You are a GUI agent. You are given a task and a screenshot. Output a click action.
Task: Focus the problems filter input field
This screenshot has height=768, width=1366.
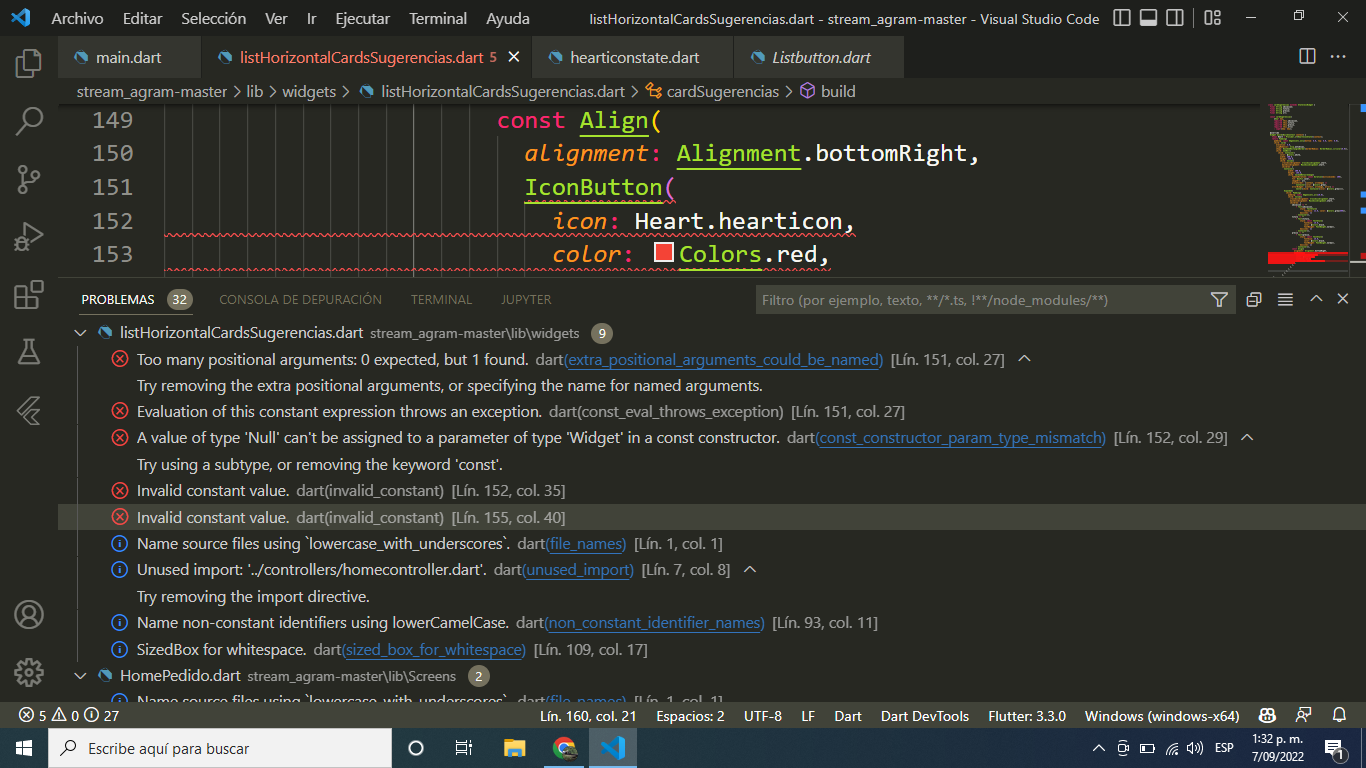(x=980, y=300)
